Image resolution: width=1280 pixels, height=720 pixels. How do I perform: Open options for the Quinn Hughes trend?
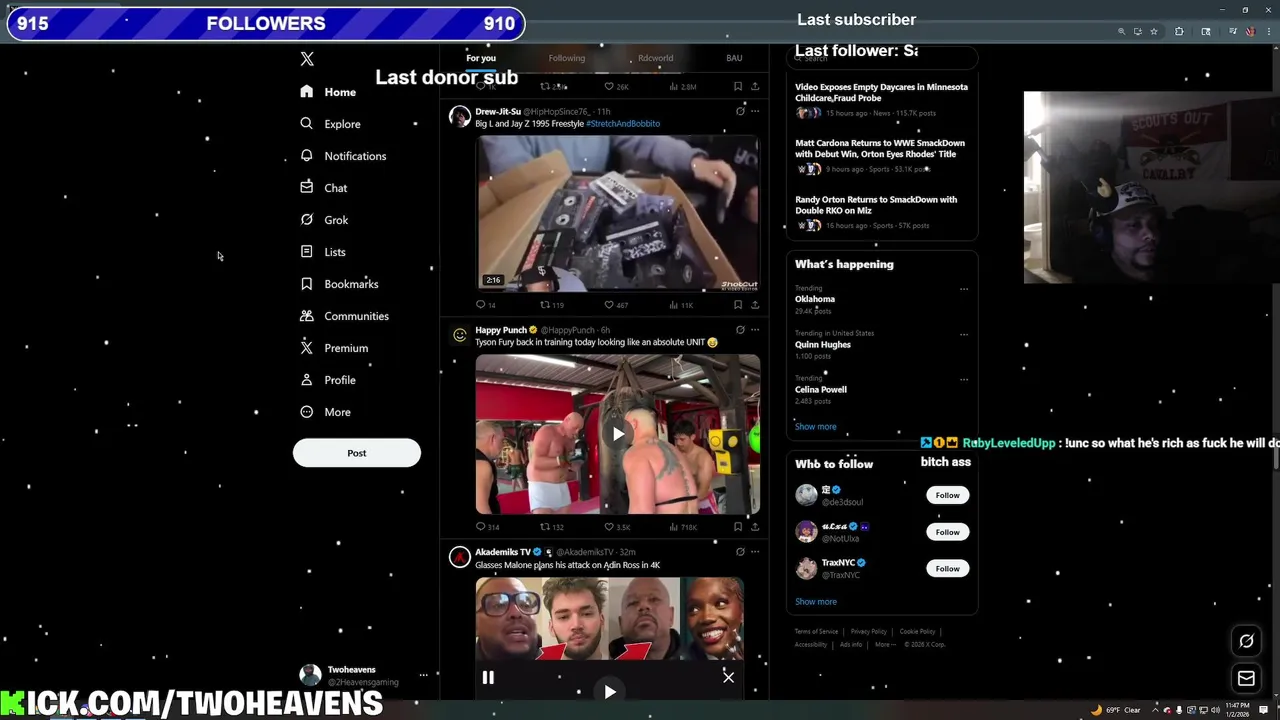pos(964,334)
